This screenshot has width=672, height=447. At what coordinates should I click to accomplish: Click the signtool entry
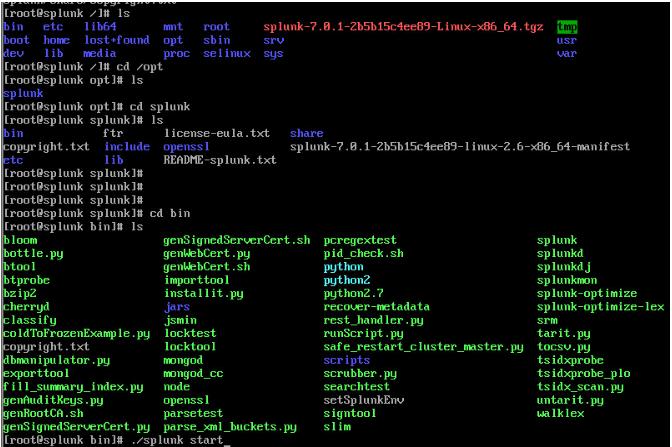(350, 414)
